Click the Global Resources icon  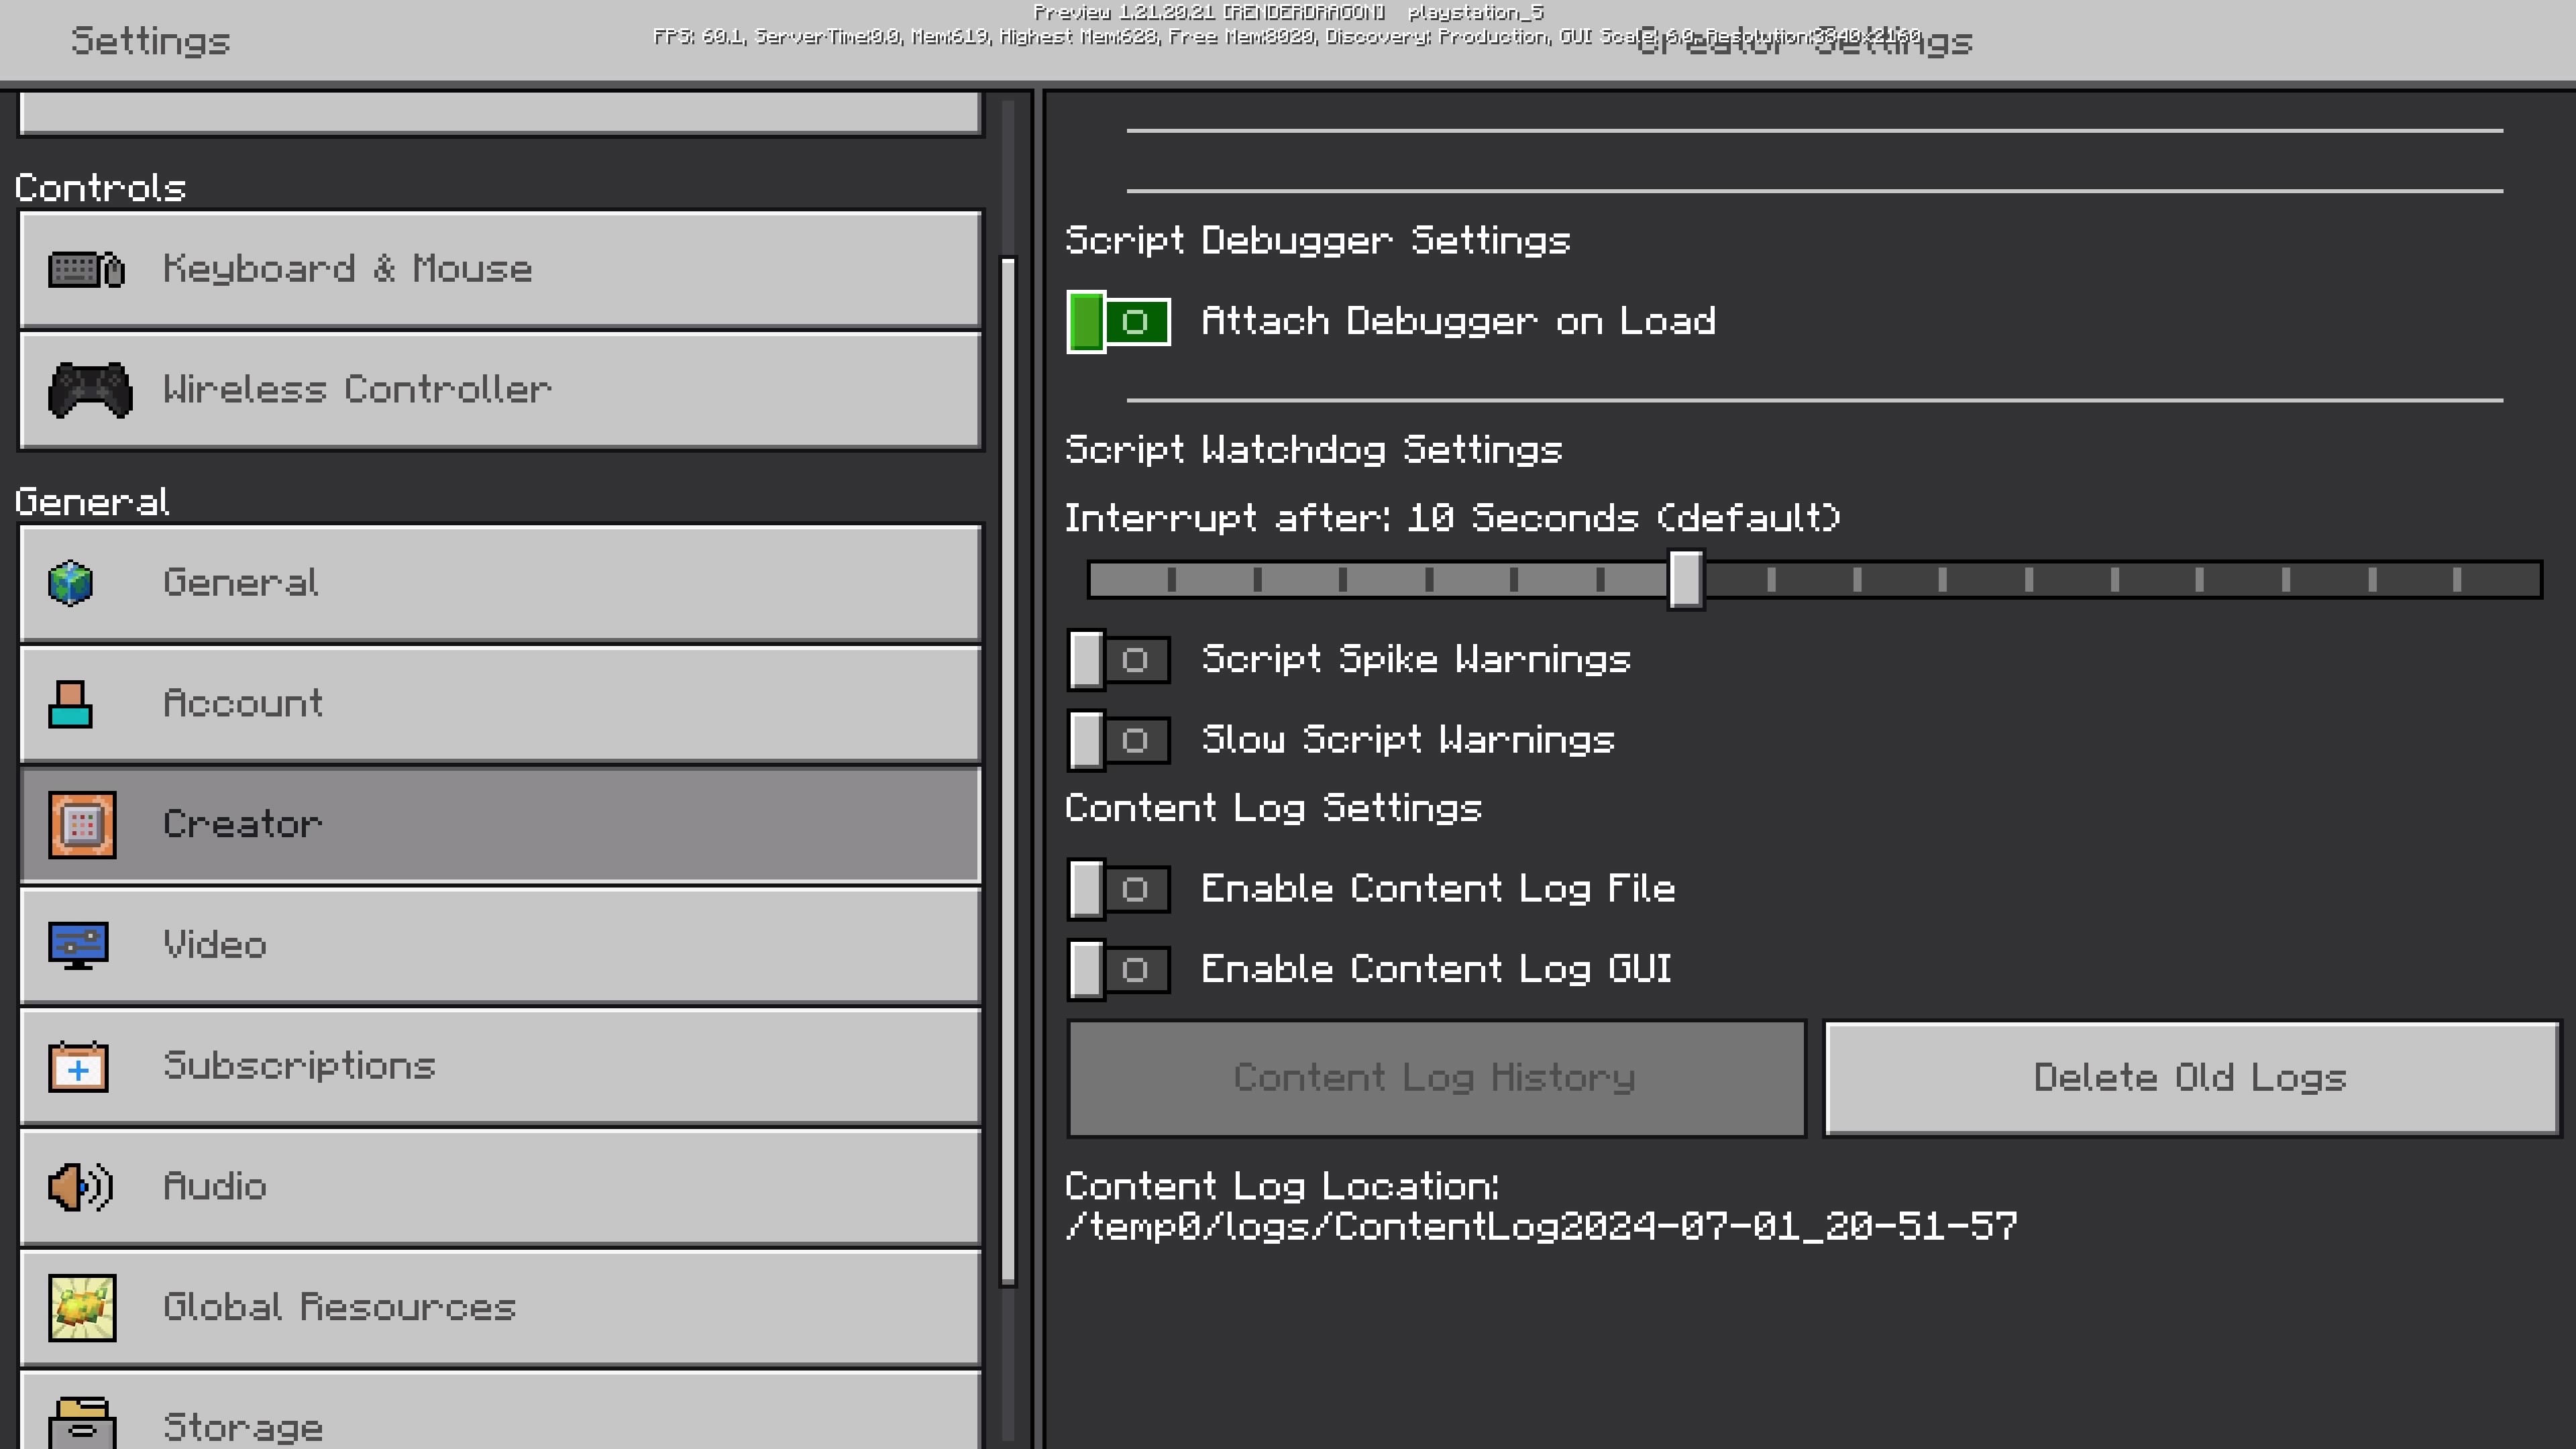pyautogui.click(x=82, y=1308)
